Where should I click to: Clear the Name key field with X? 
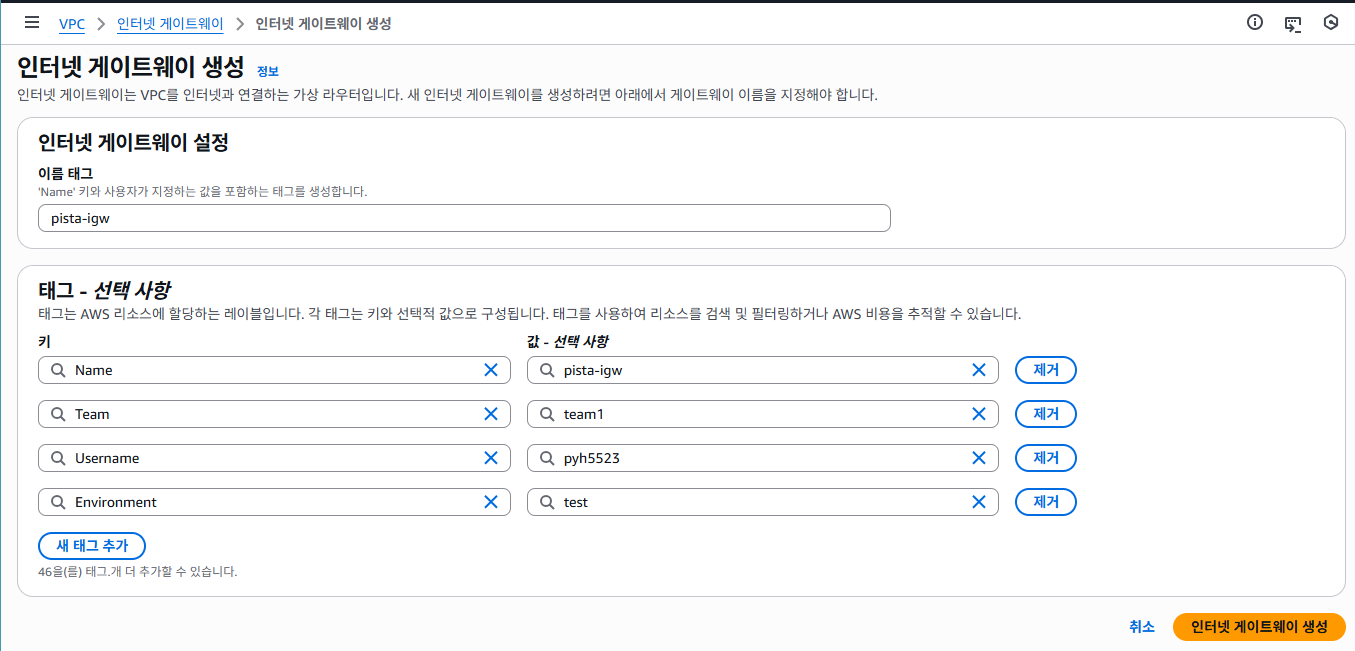click(491, 370)
